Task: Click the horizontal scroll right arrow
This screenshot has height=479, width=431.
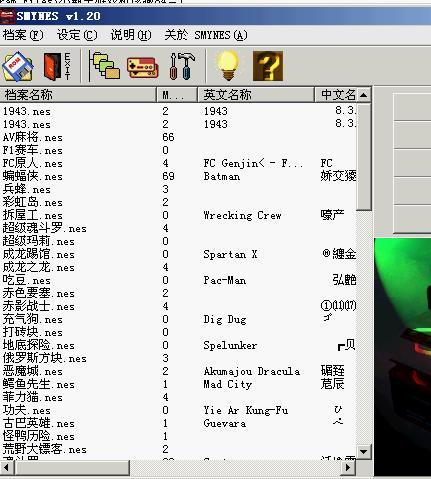Action: (348, 467)
